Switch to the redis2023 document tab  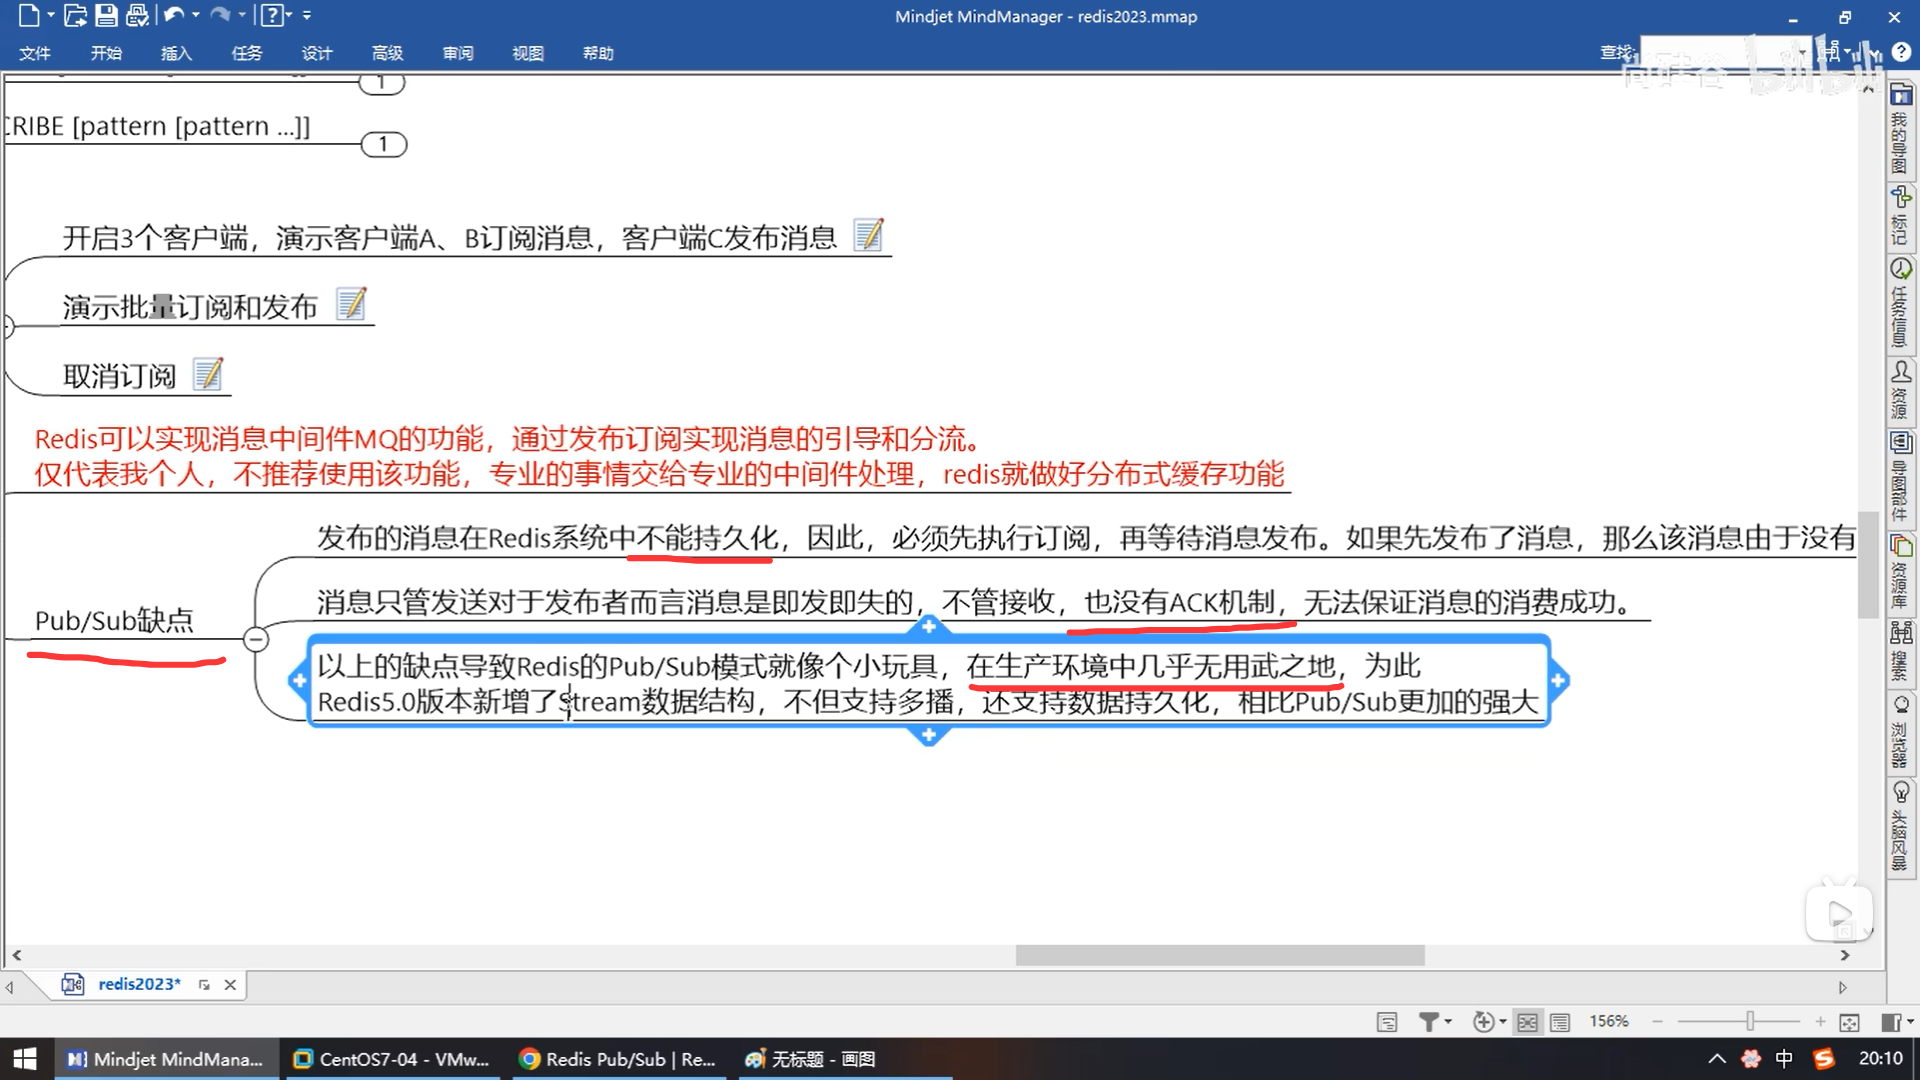tap(138, 984)
